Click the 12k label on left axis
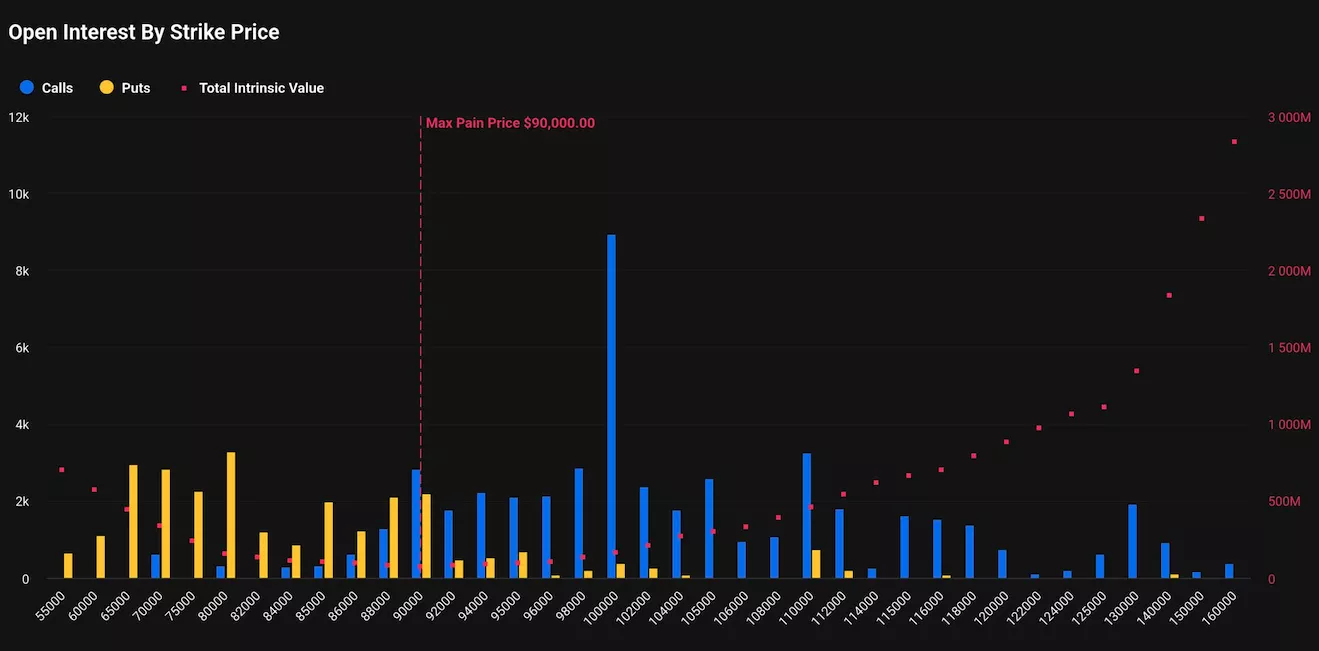1319x651 pixels. pos(19,117)
